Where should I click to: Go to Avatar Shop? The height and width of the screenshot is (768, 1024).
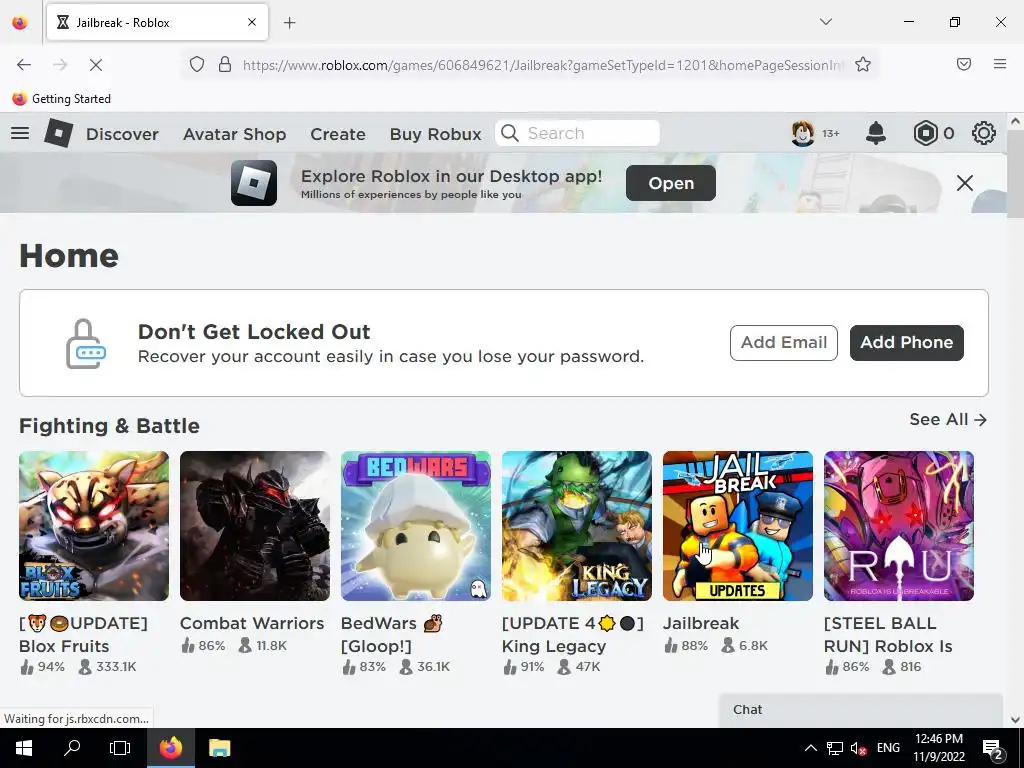[x=234, y=134]
